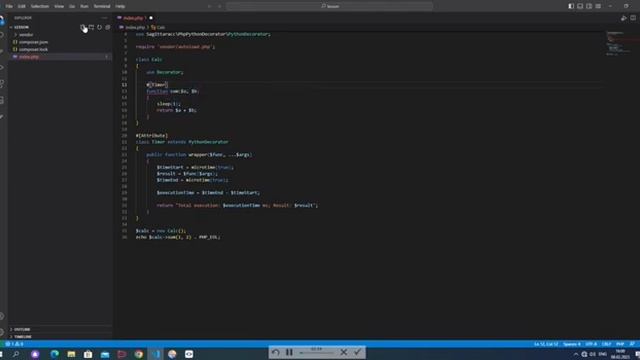Open Manage gear in activity bar
The image size is (640, 360).
pos(2,332)
